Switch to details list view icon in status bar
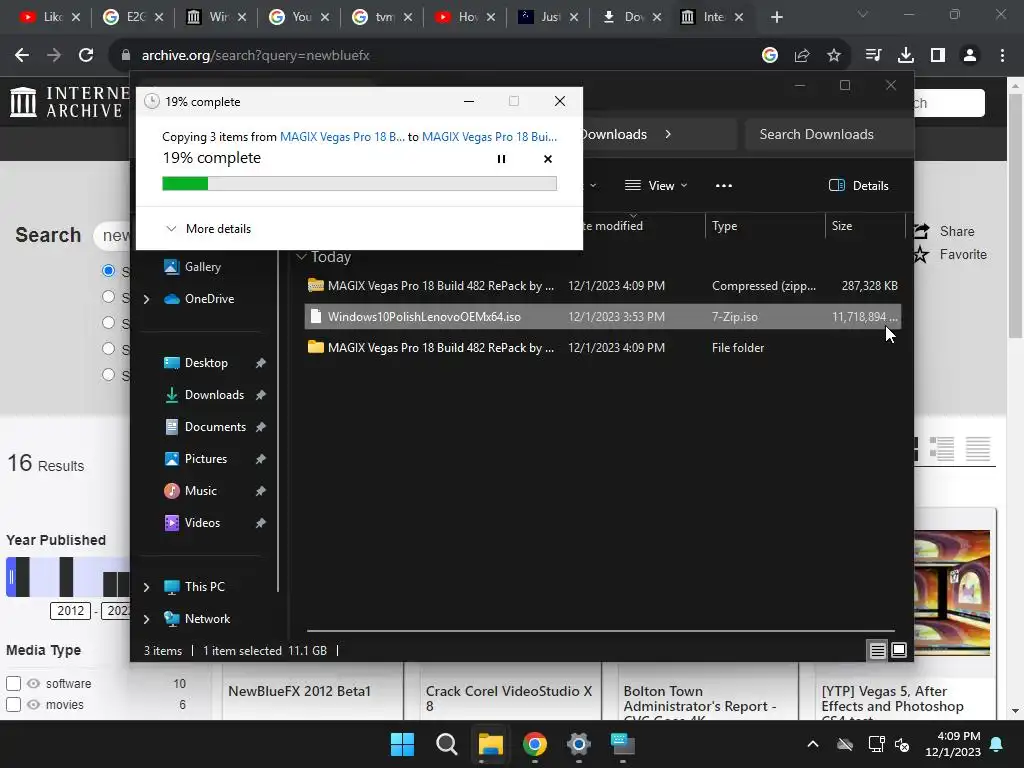 (x=877, y=650)
